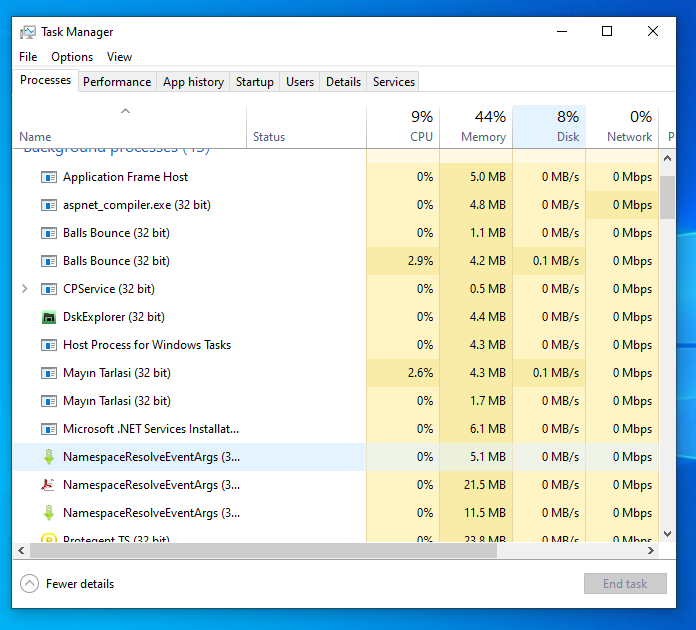Image resolution: width=696 pixels, height=630 pixels.
Task: Click the vertical scrollbar down arrow
Action: [667, 534]
